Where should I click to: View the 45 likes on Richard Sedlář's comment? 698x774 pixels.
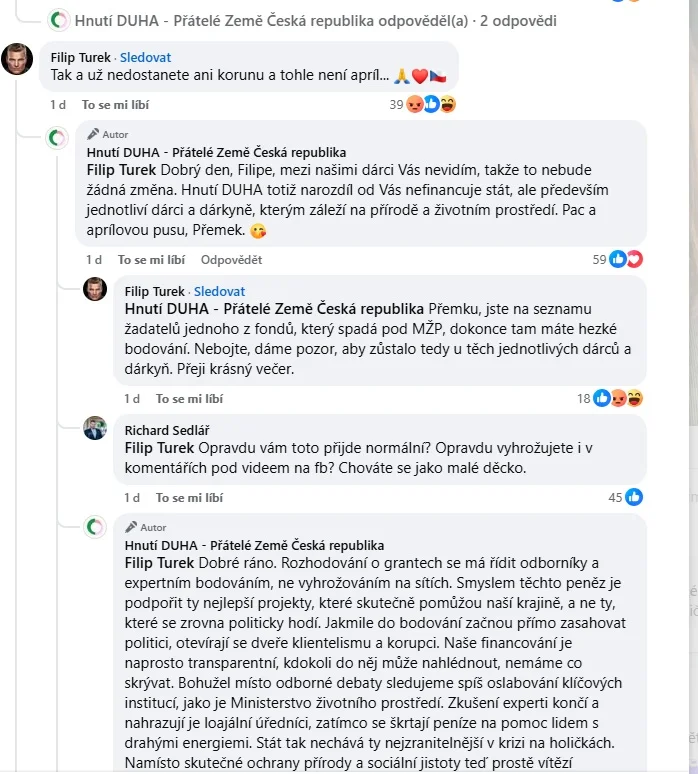[624, 497]
